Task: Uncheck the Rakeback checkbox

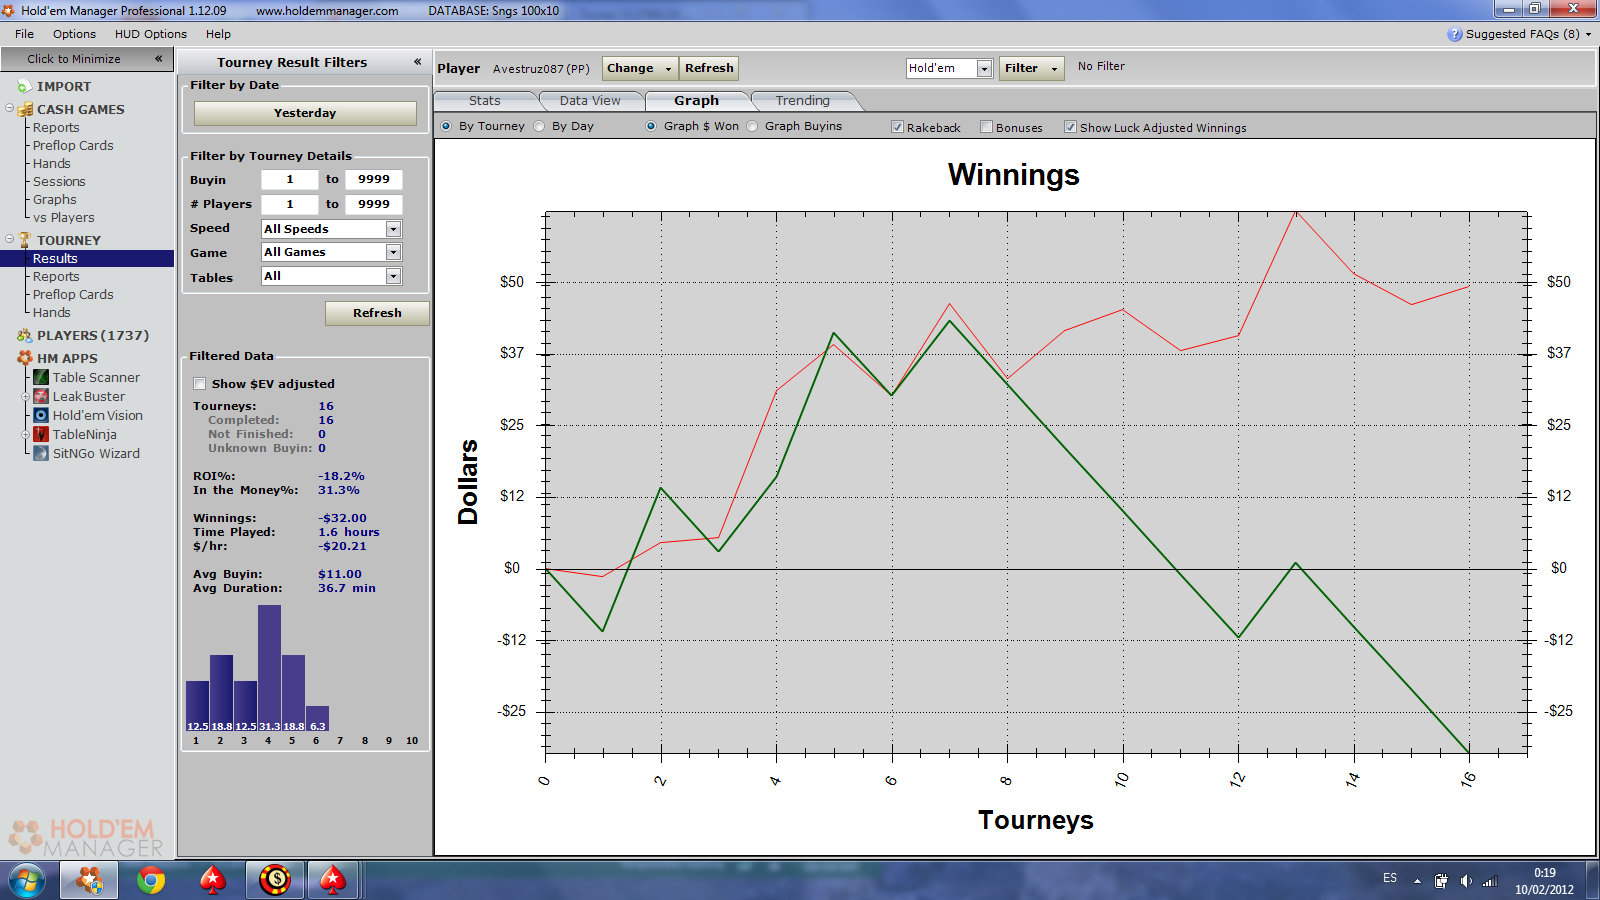Action: (x=897, y=127)
